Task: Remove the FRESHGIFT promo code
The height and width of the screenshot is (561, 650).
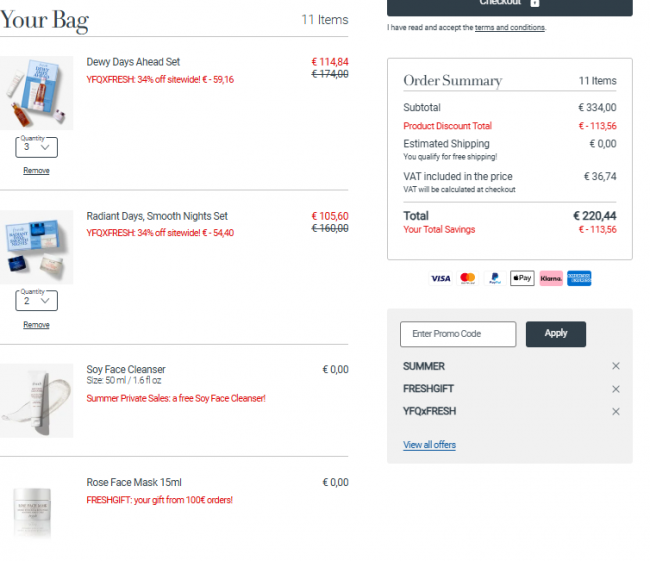Action: click(616, 389)
